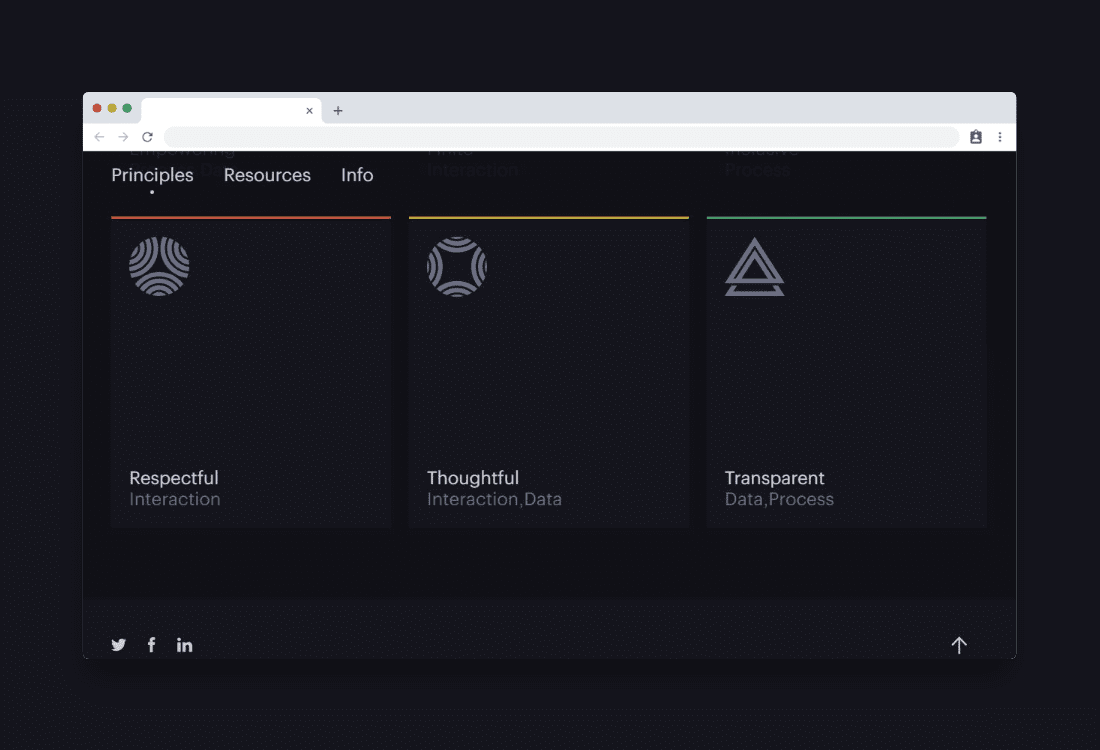Screen dimensions: 1100x750
Task: Select the circular Respectful principle icon
Action: (x=160, y=266)
